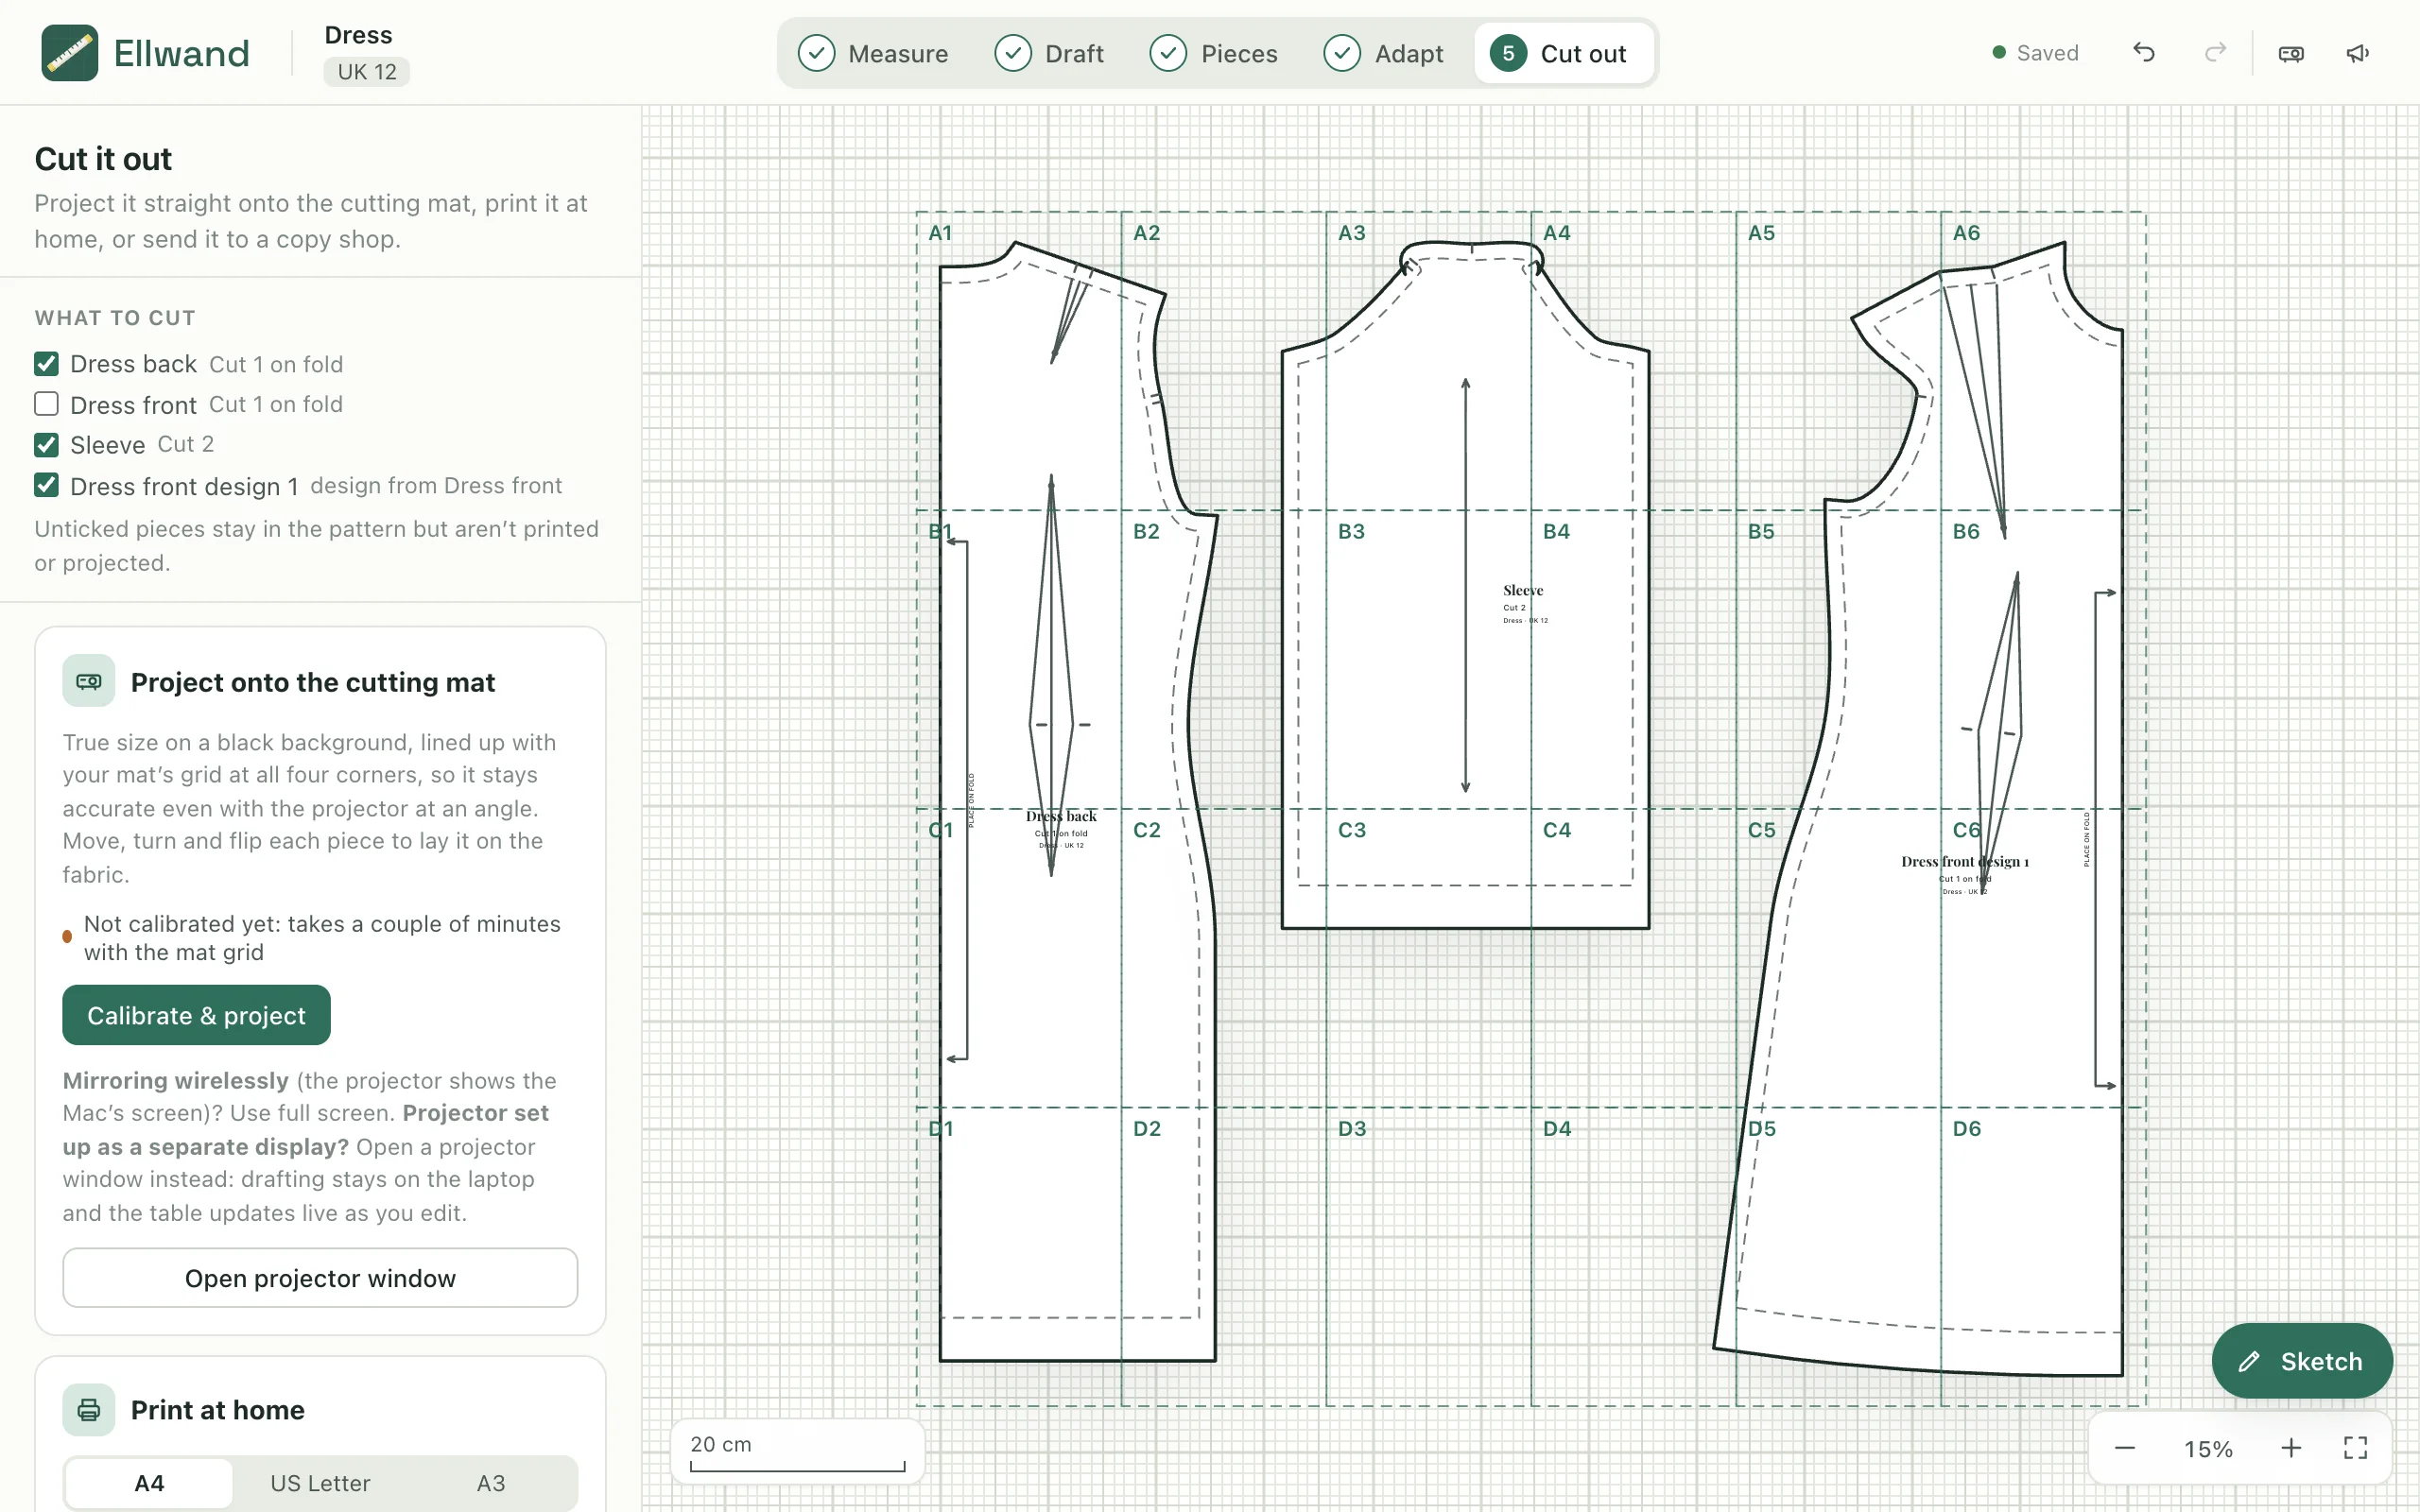2420x1512 pixels.
Task: Open the Sketch tool button
Action: click(x=2302, y=1361)
